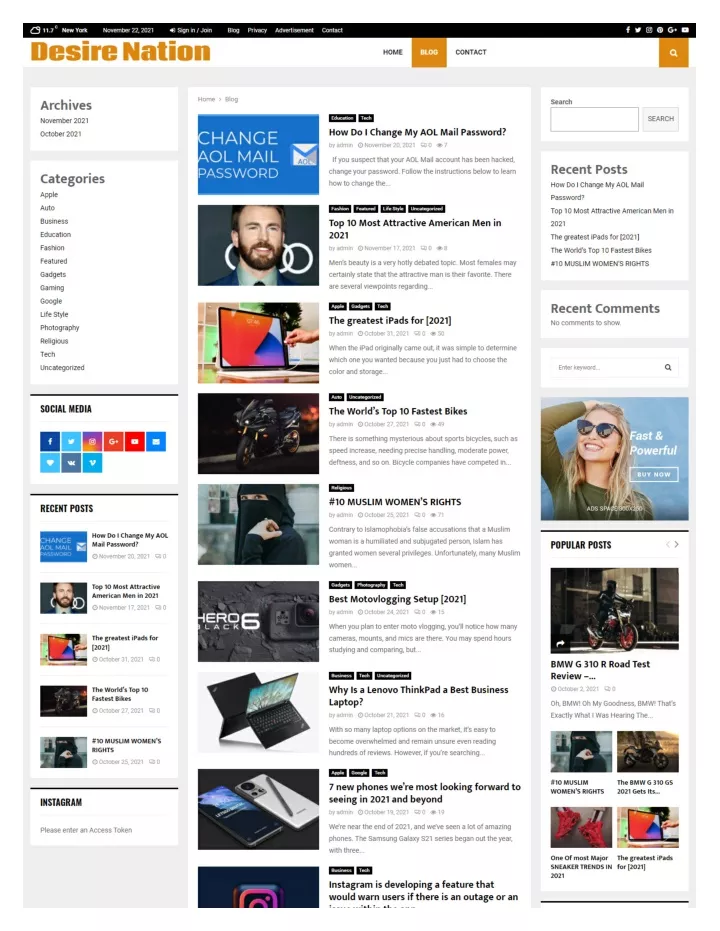Click Home in the breadcrumb
This screenshot has width=720, height=931.
point(206,99)
